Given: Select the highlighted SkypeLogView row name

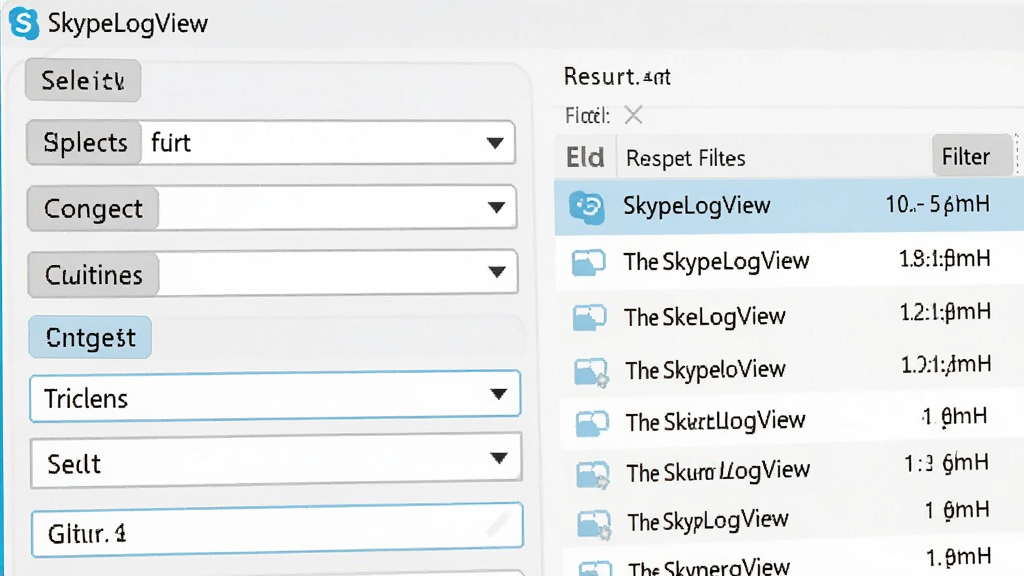Looking at the screenshot, I should [x=697, y=205].
